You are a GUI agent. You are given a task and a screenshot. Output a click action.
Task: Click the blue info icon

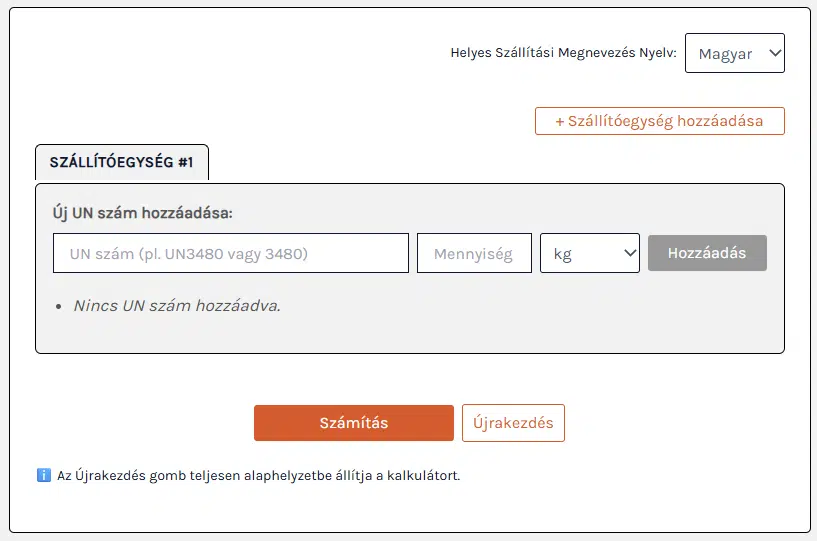[x=43, y=475]
